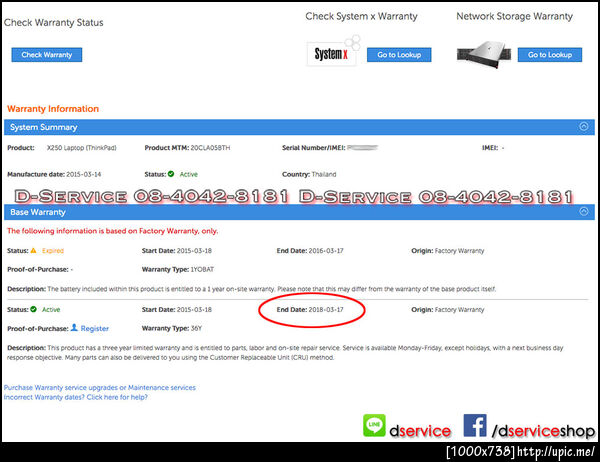The image size is (600, 462).
Task: Collapse the Base Warranty section
Action: coord(584,211)
